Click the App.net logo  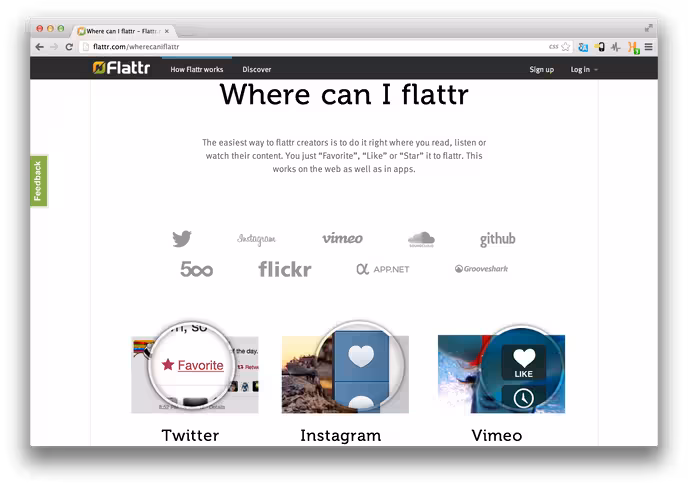point(383,269)
